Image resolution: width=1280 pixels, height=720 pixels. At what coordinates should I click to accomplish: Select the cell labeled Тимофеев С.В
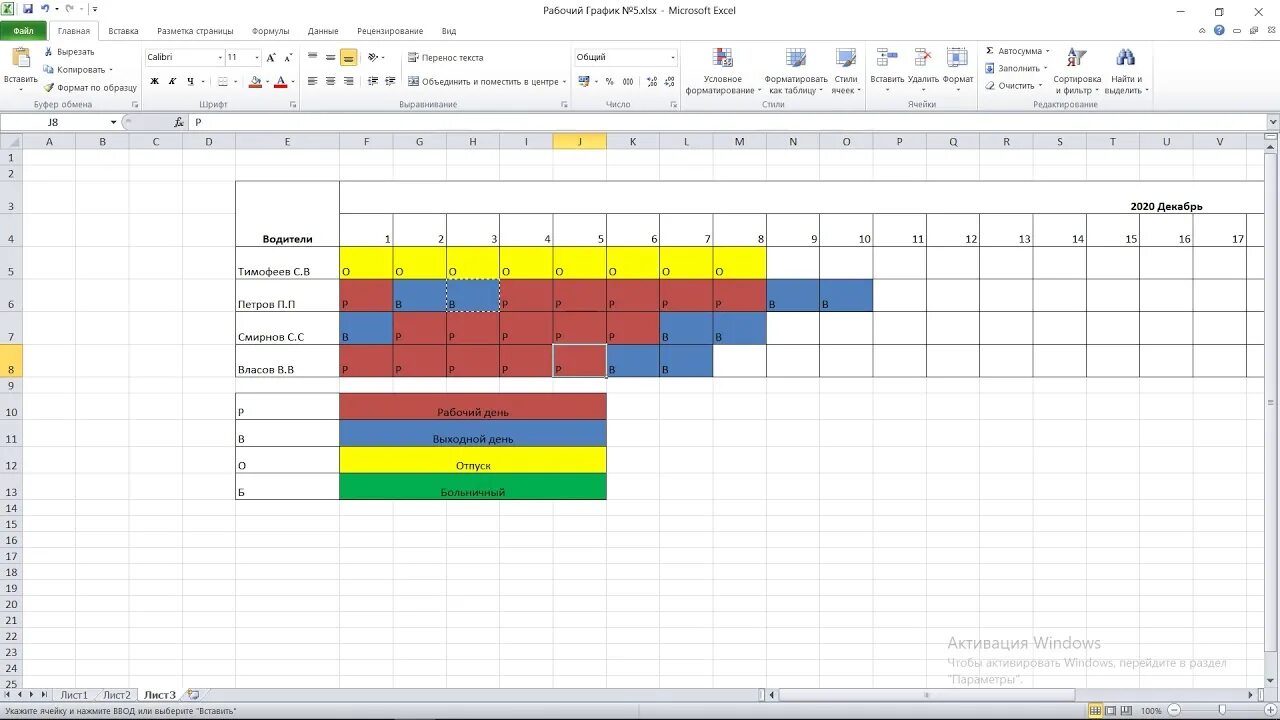(x=287, y=263)
